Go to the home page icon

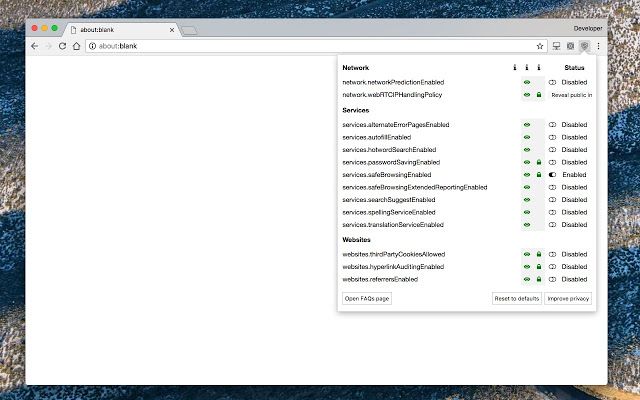coord(76,46)
